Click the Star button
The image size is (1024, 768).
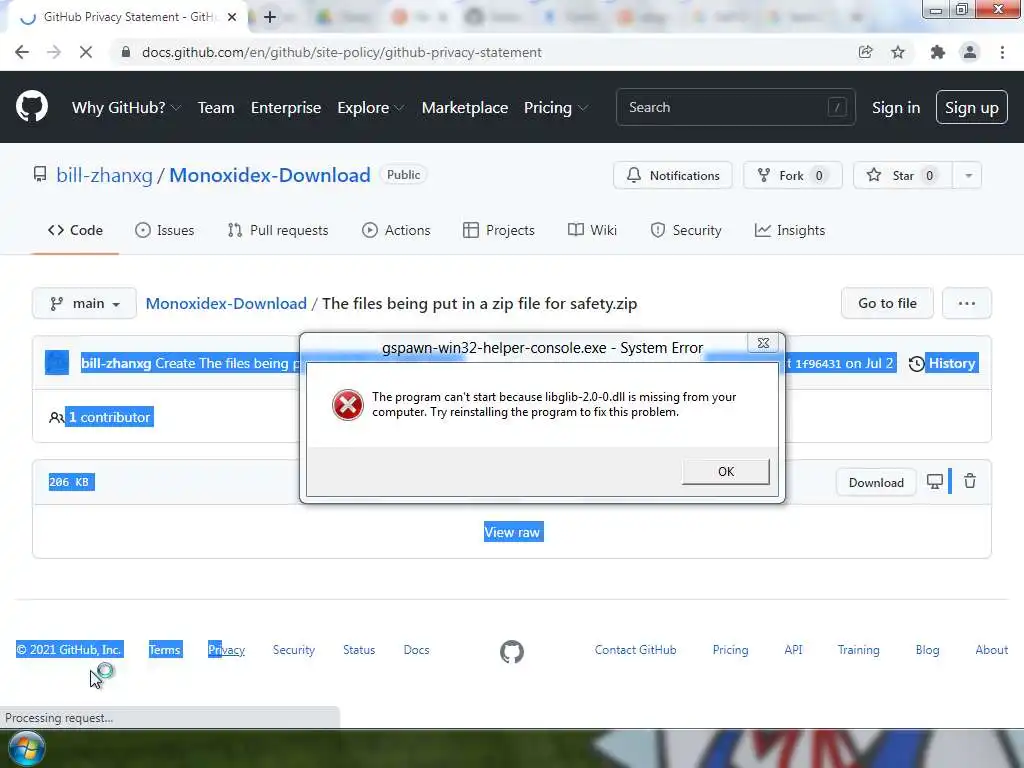coord(903,175)
